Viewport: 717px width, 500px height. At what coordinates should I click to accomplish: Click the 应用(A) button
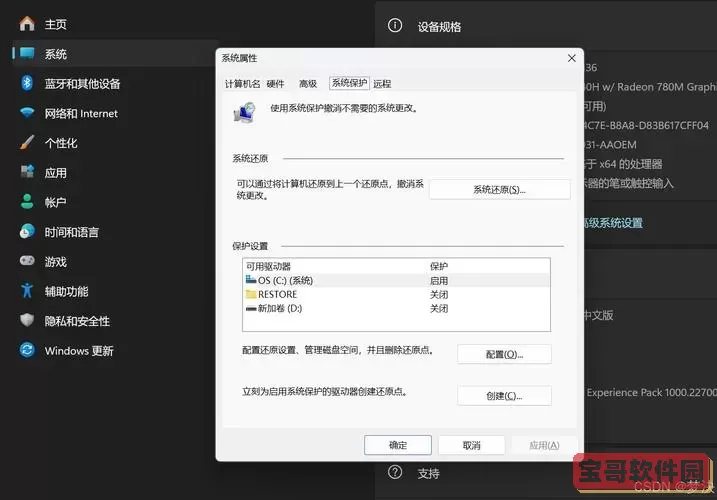pos(544,445)
